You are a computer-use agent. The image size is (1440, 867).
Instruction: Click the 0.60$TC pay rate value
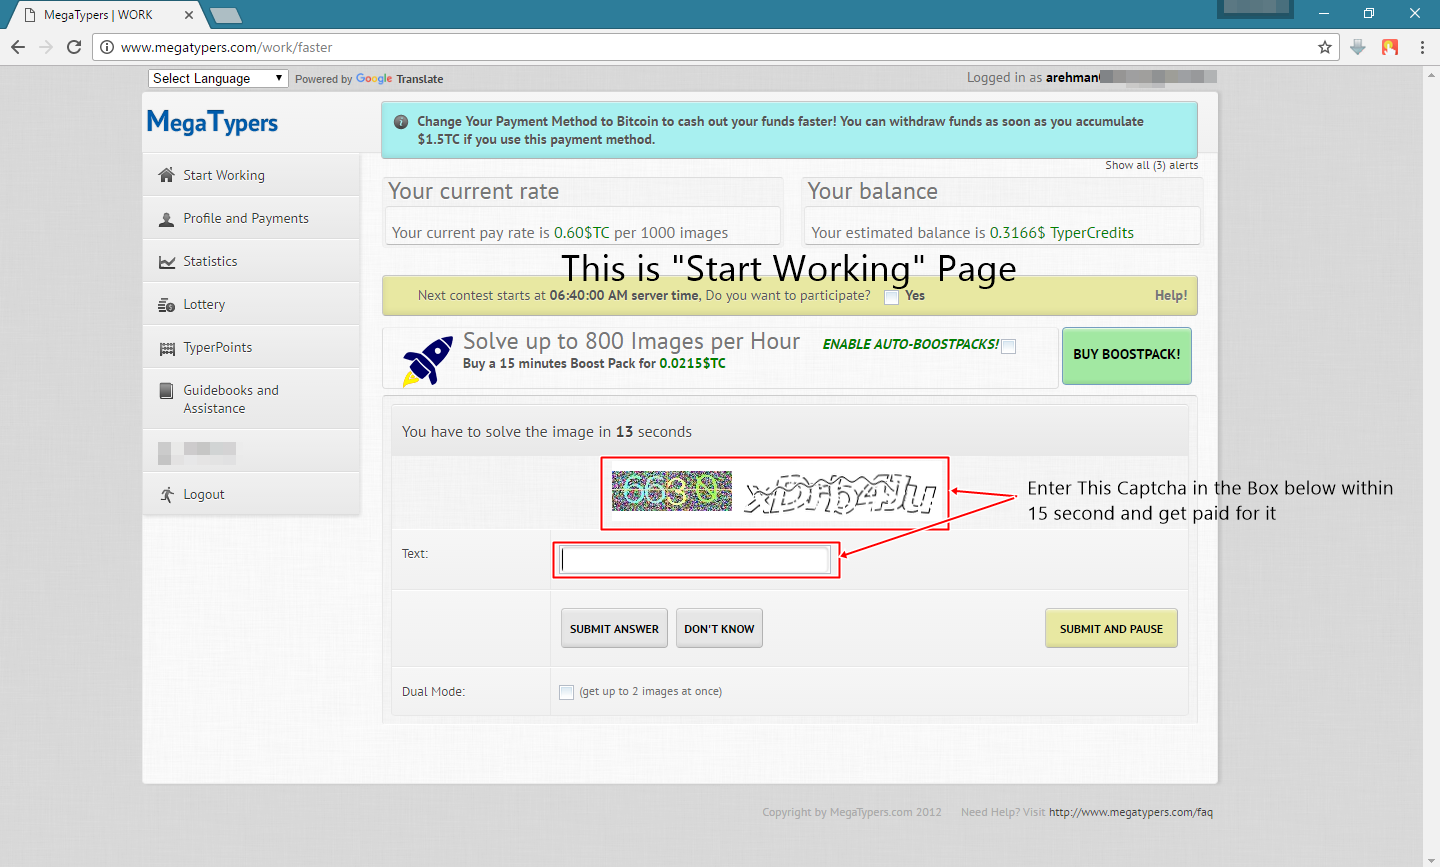pos(582,233)
